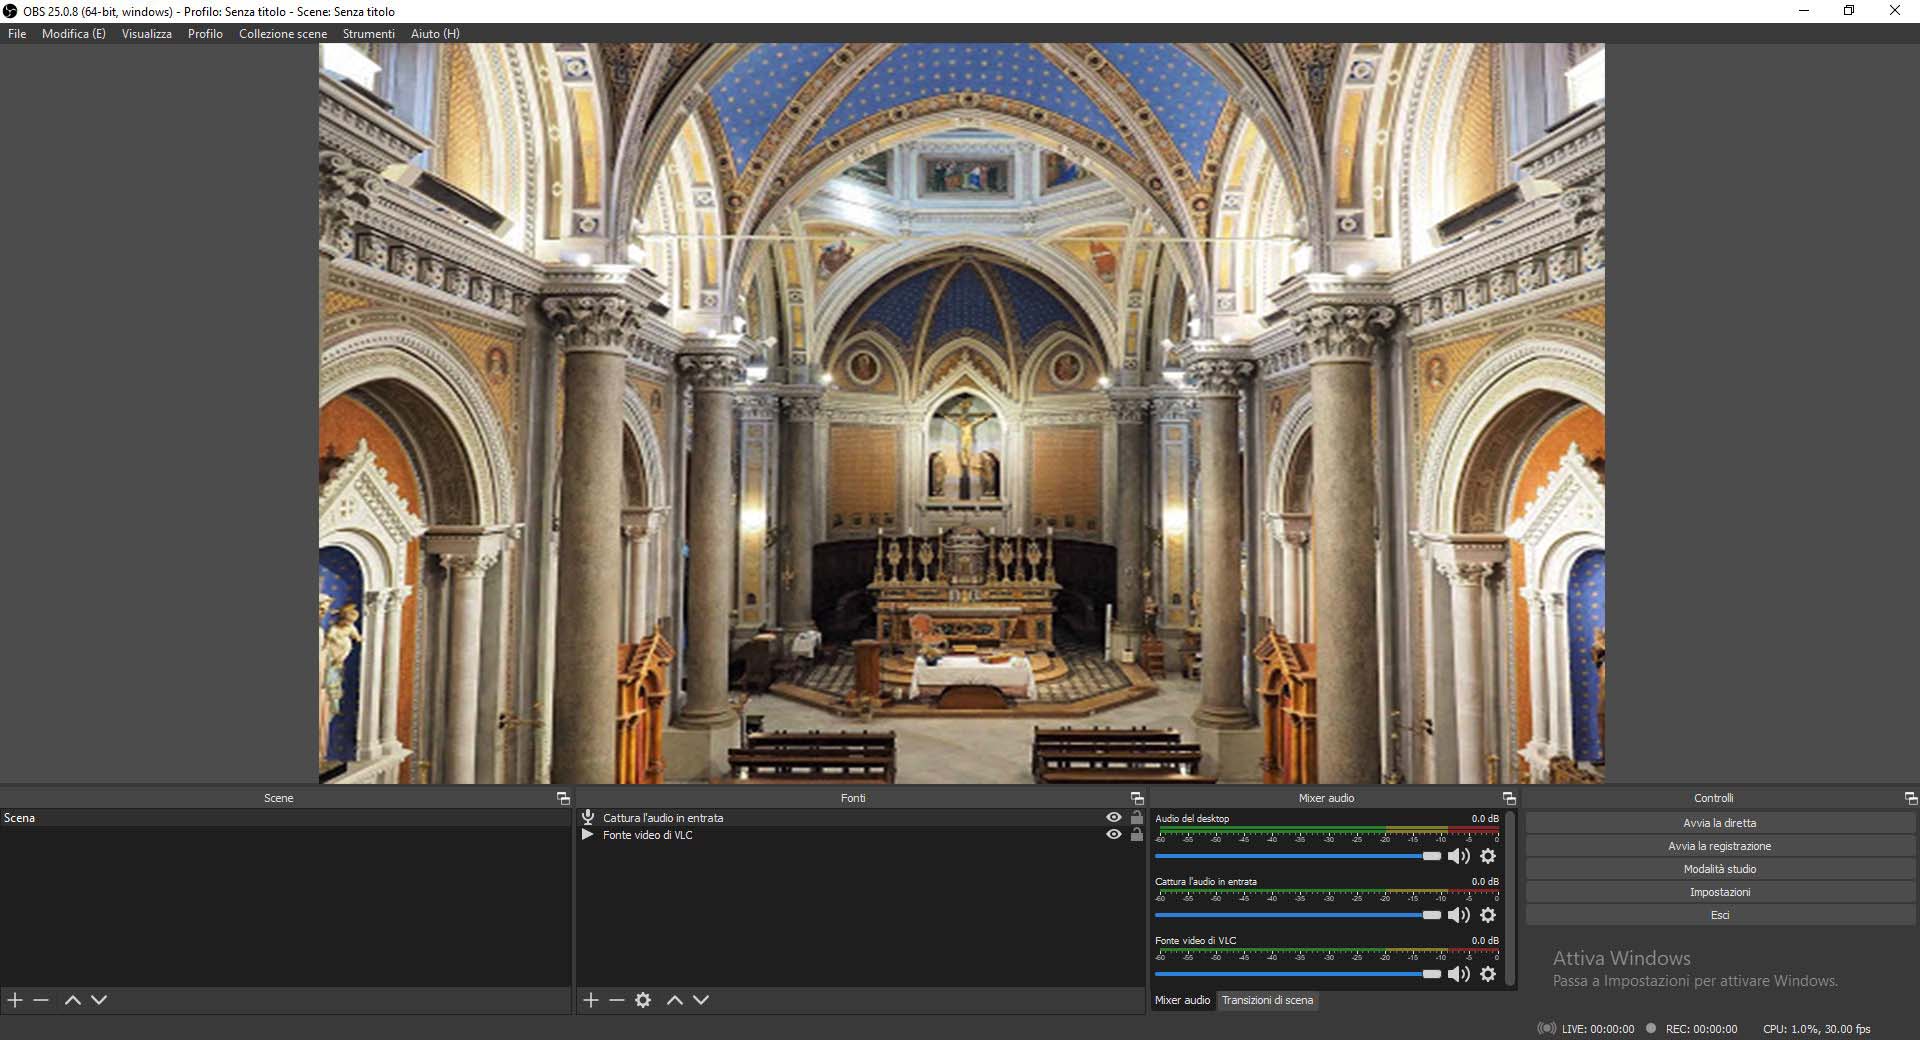Undock the Controlli panel

point(1910,798)
